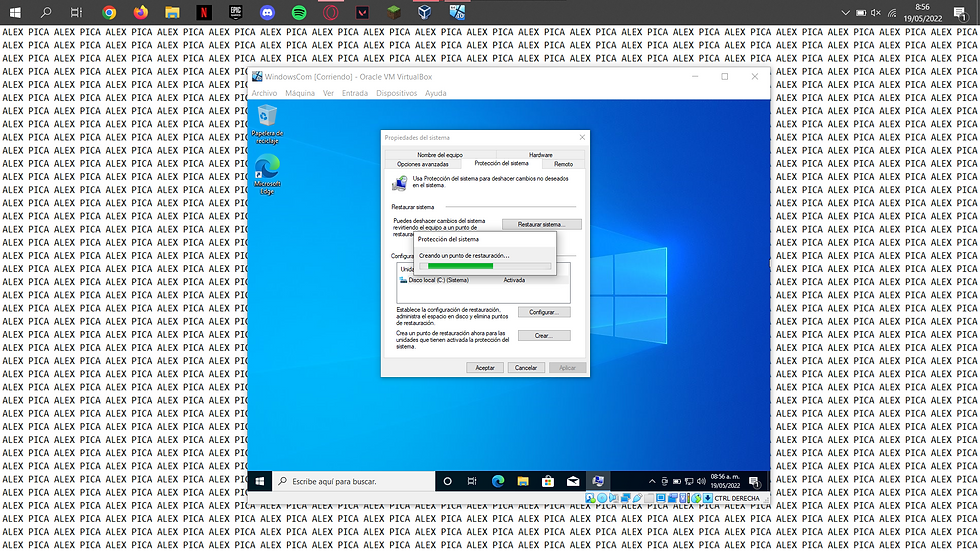Click host muted volume tray icon
Screen dimensions: 980x551
tap(876, 12)
